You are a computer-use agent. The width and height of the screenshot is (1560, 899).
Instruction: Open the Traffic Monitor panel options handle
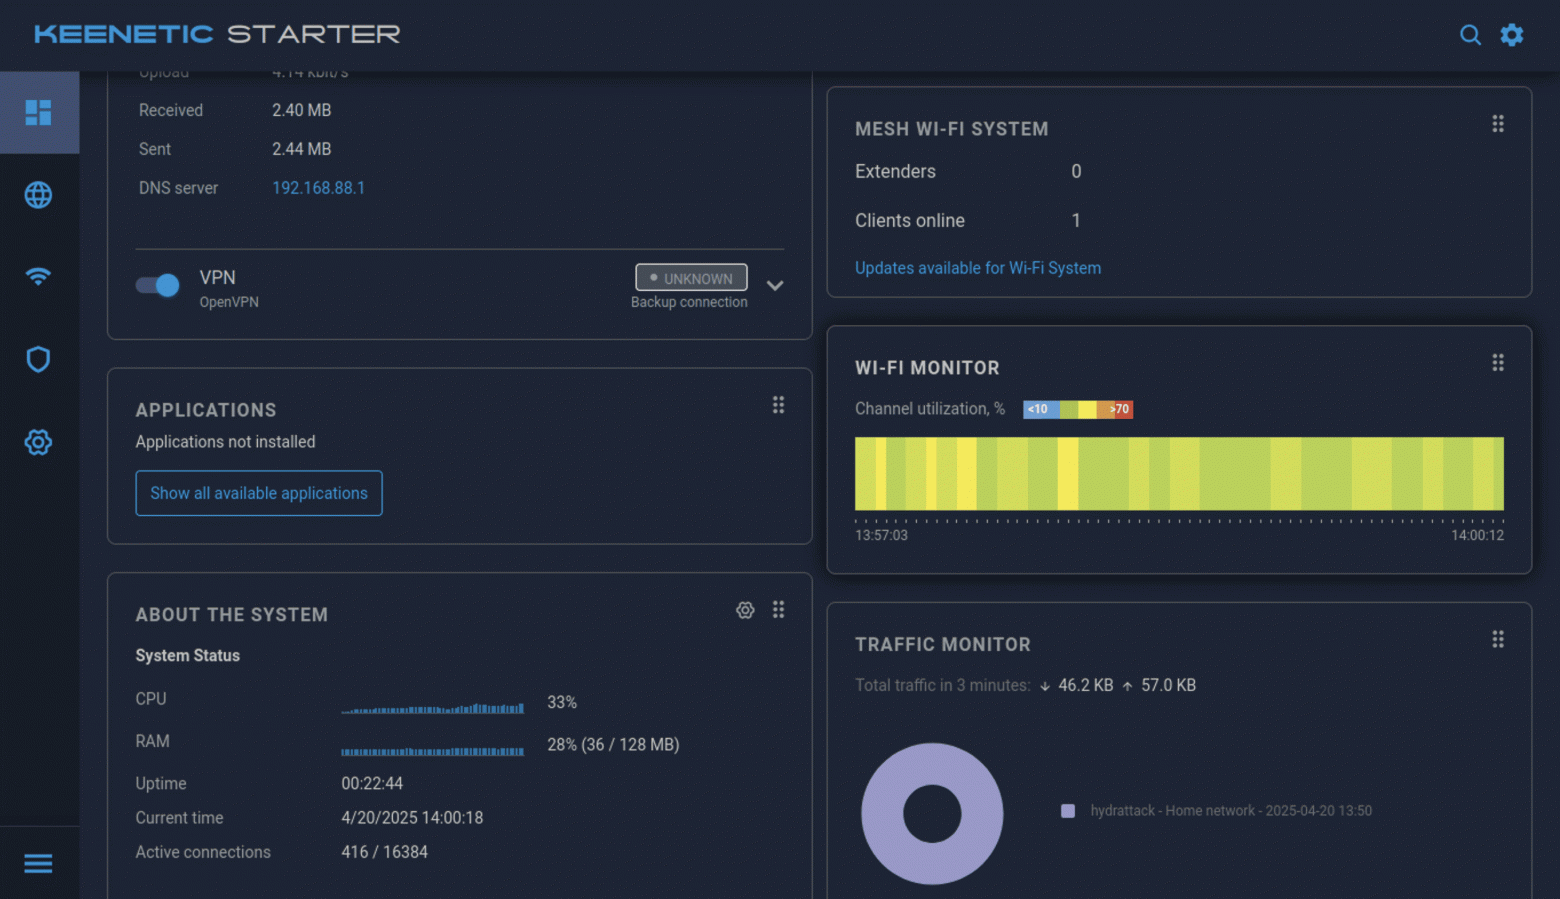1498,639
